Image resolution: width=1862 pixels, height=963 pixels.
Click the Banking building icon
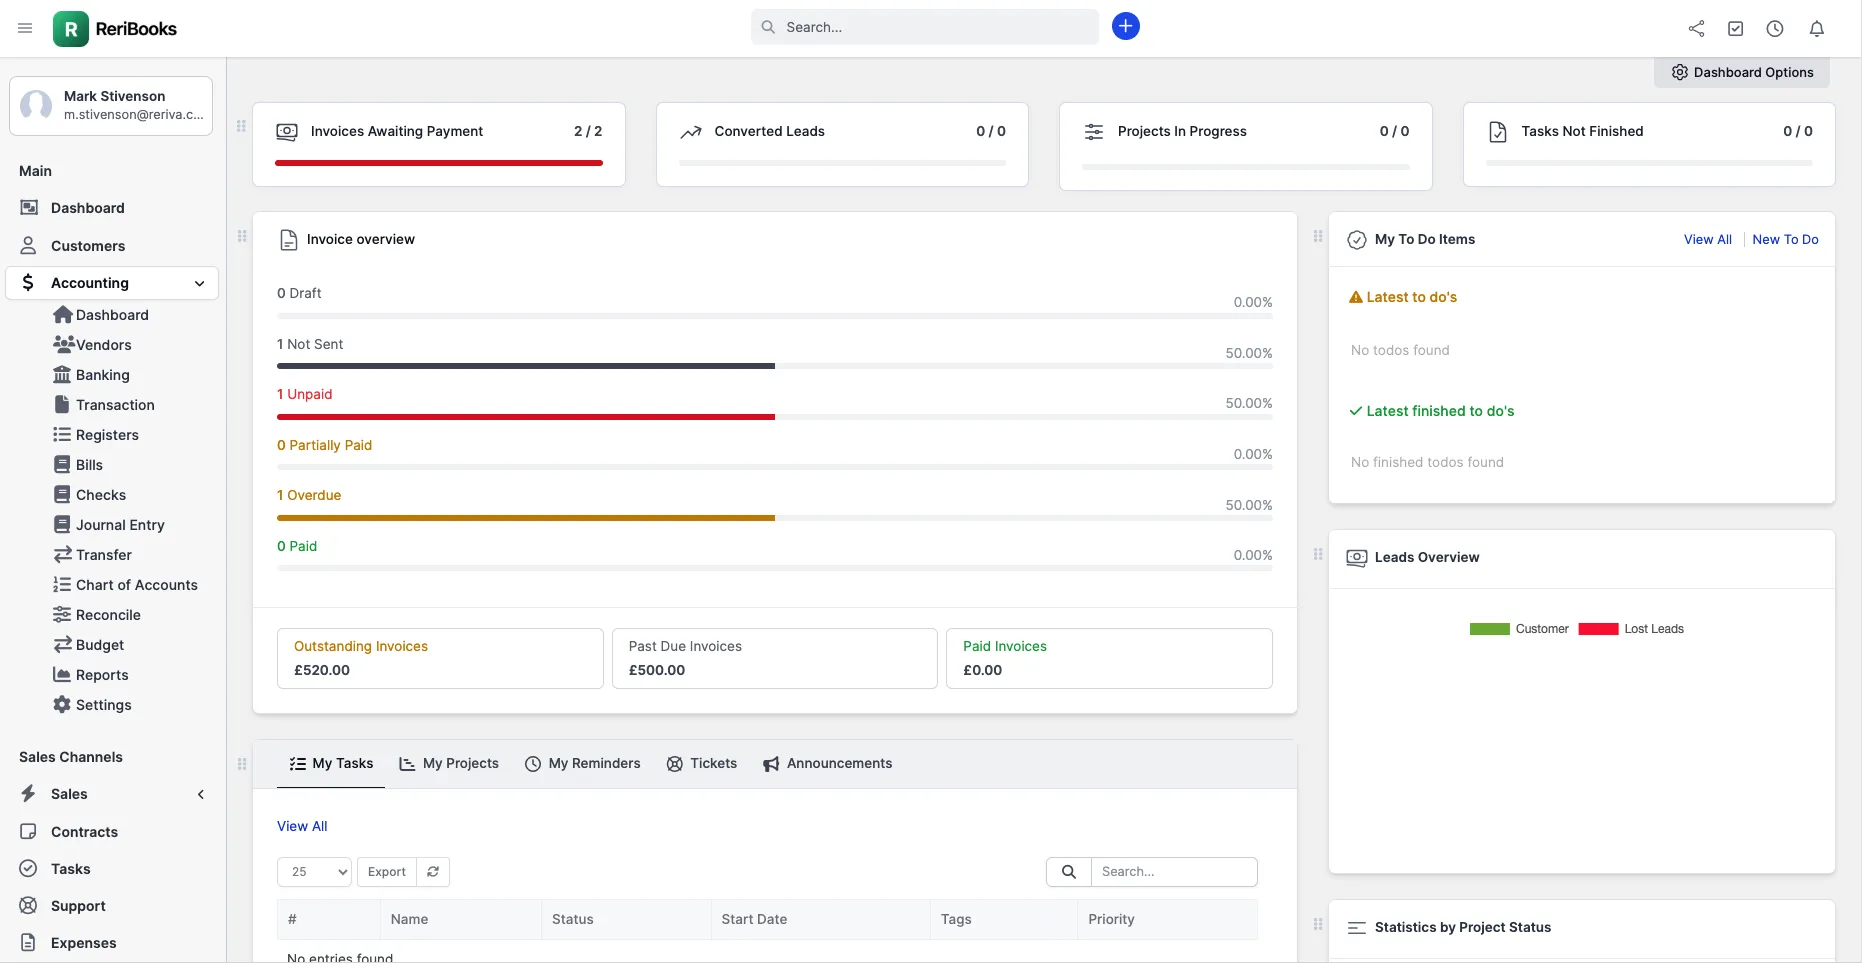click(x=62, y=375)
